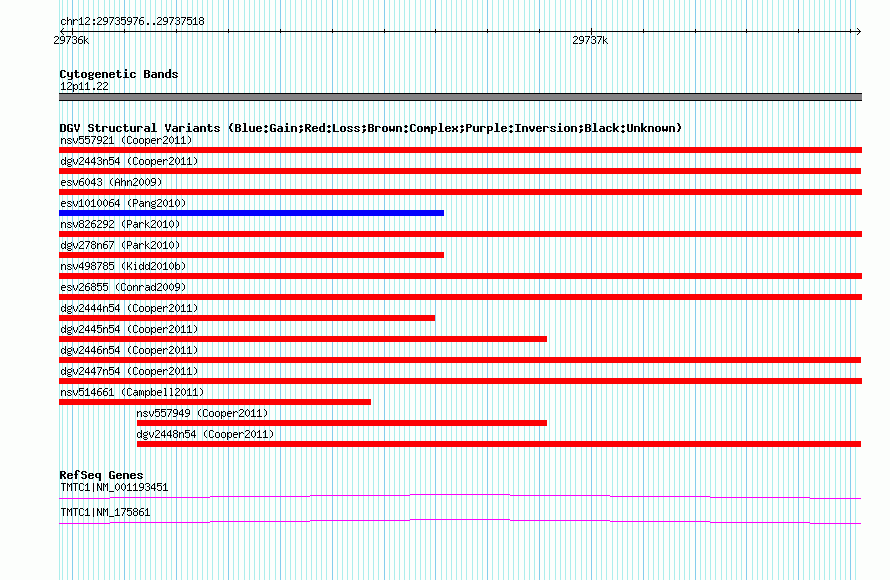Click the 29736k ruler label
The image size is (890, 580).
[71, 40]
